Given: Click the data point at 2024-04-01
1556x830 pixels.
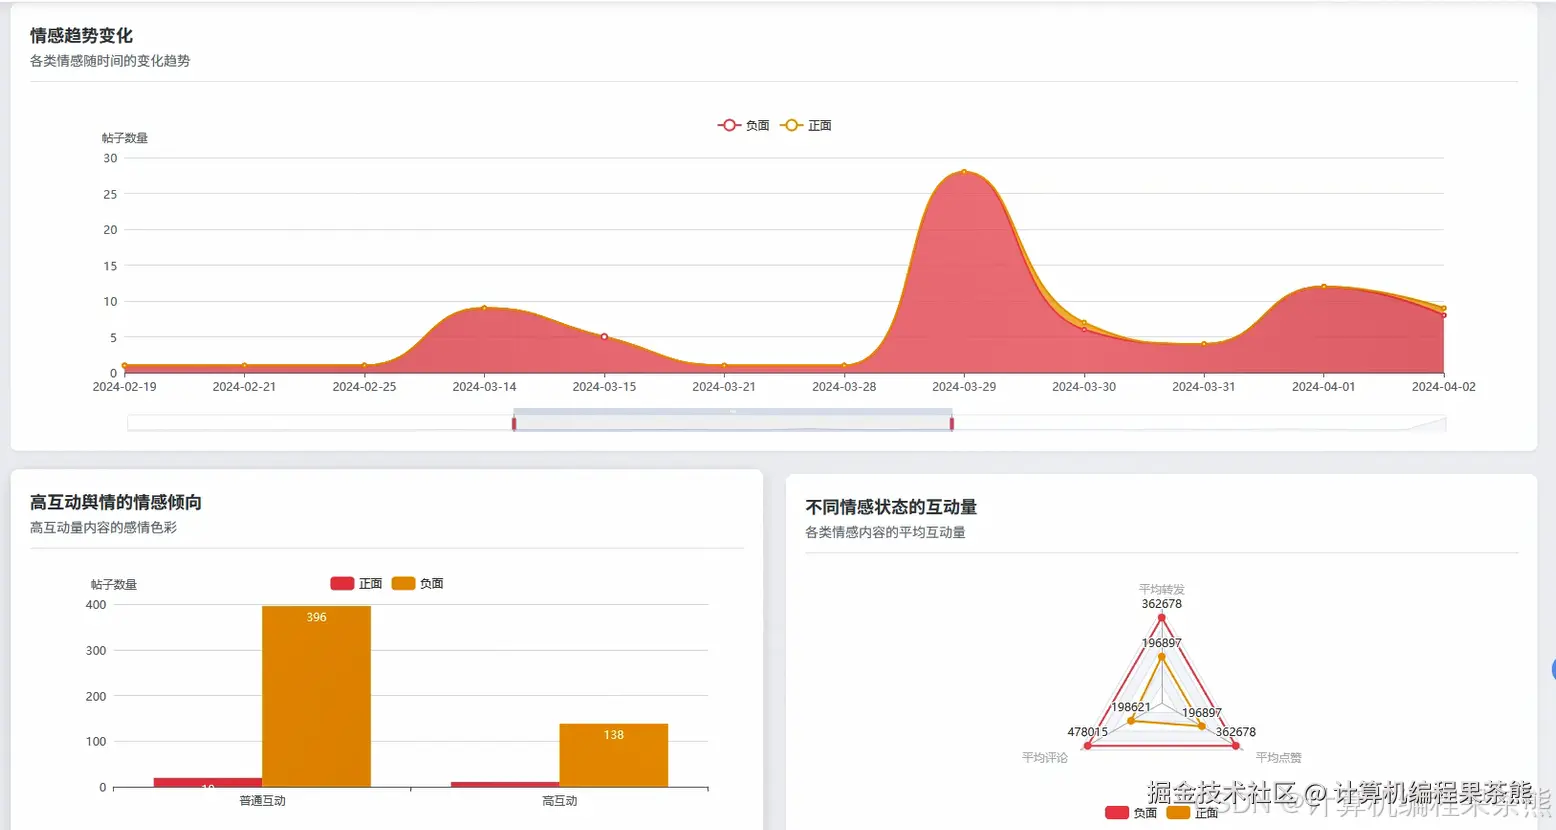Looking at the screenshot, I should (1324, 287).
